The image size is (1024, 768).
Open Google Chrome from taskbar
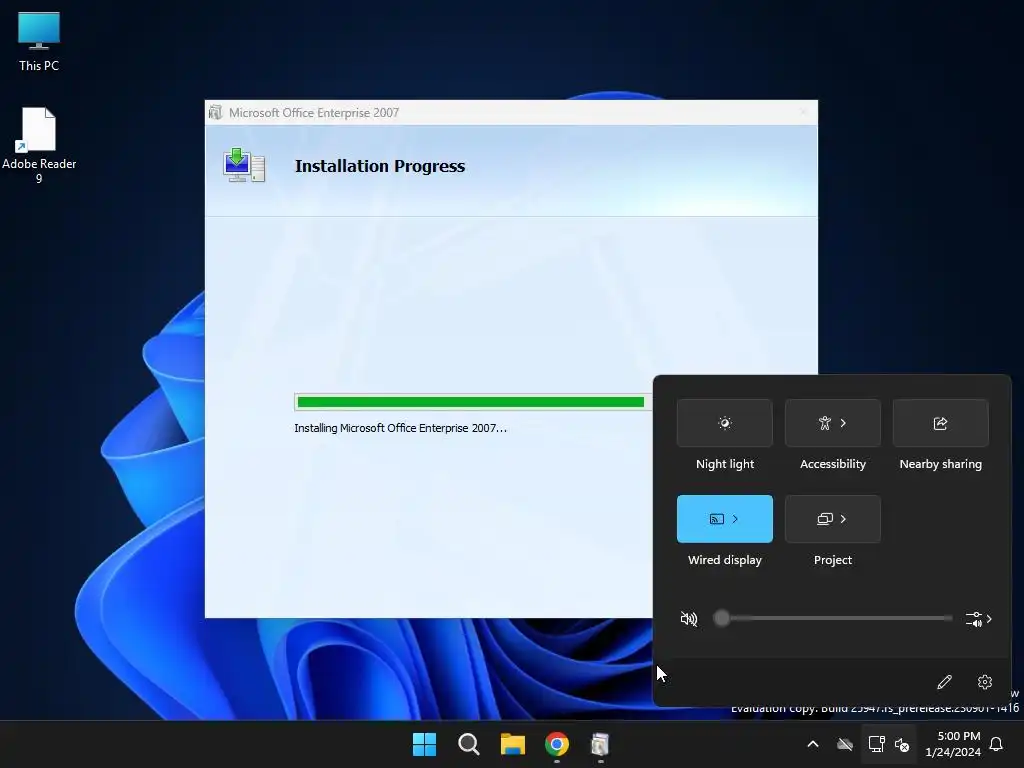556,744
